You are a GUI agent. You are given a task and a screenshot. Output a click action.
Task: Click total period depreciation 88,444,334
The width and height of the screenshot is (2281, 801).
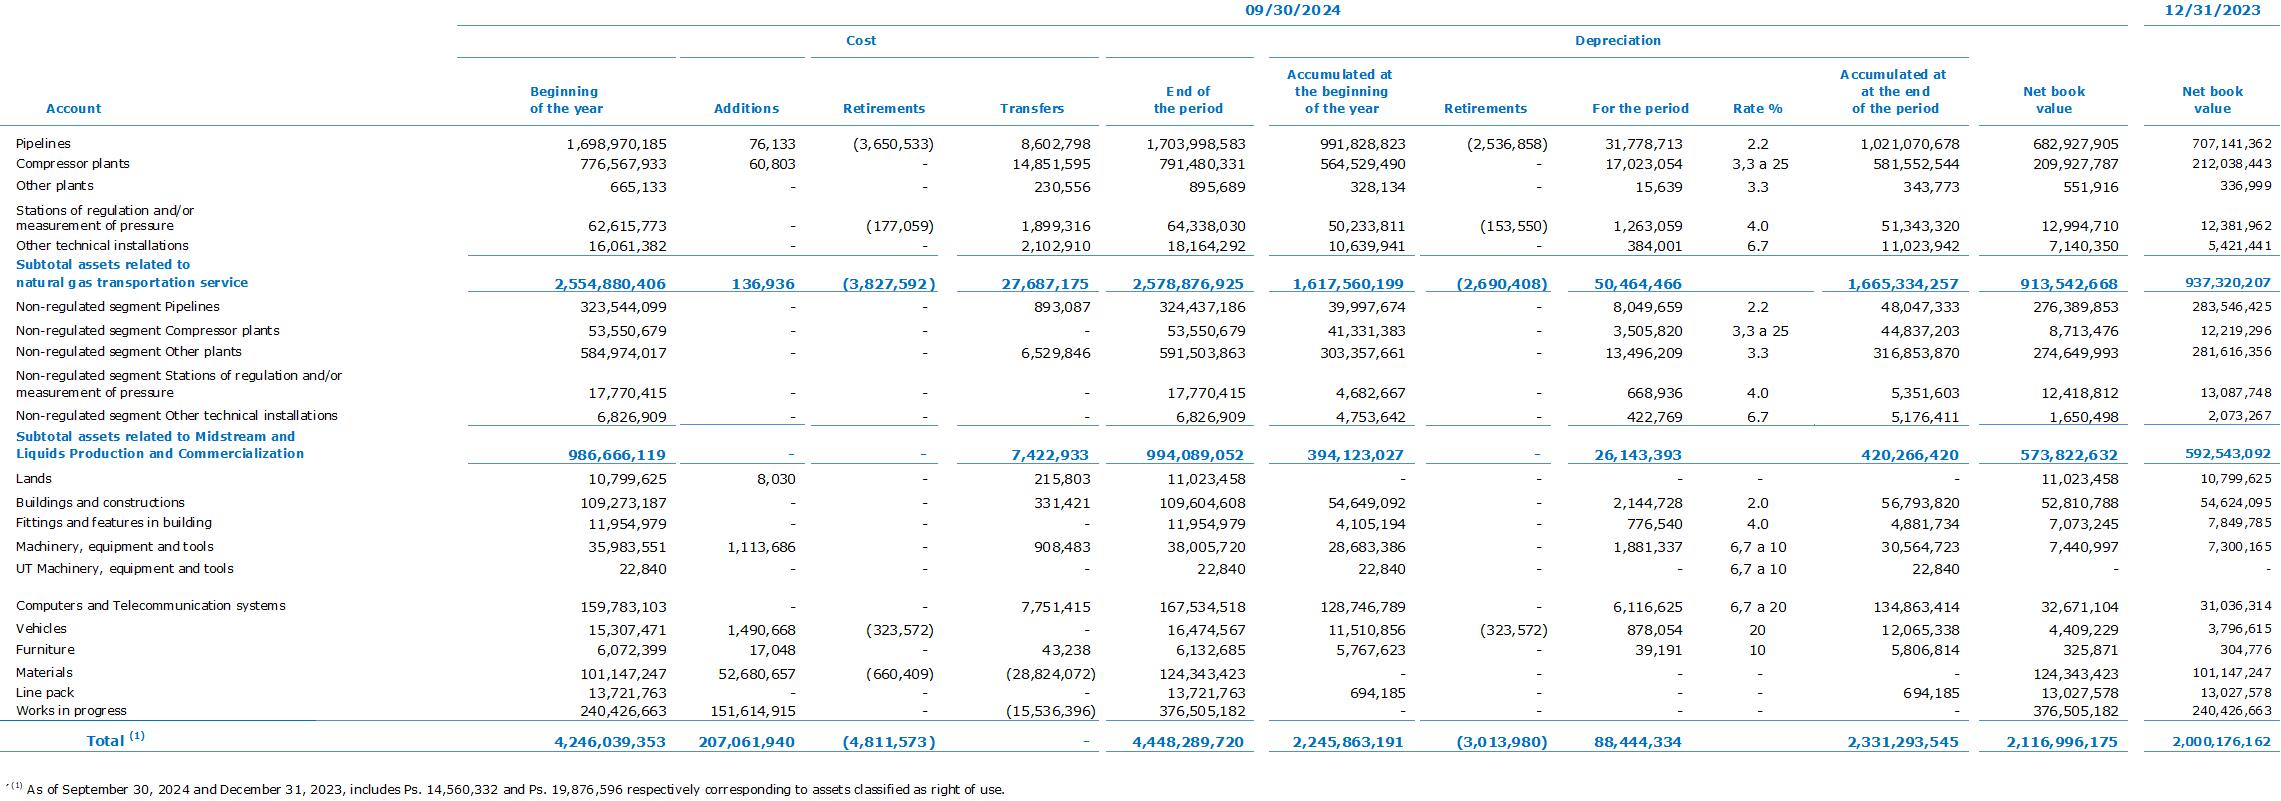[1636, 742]
